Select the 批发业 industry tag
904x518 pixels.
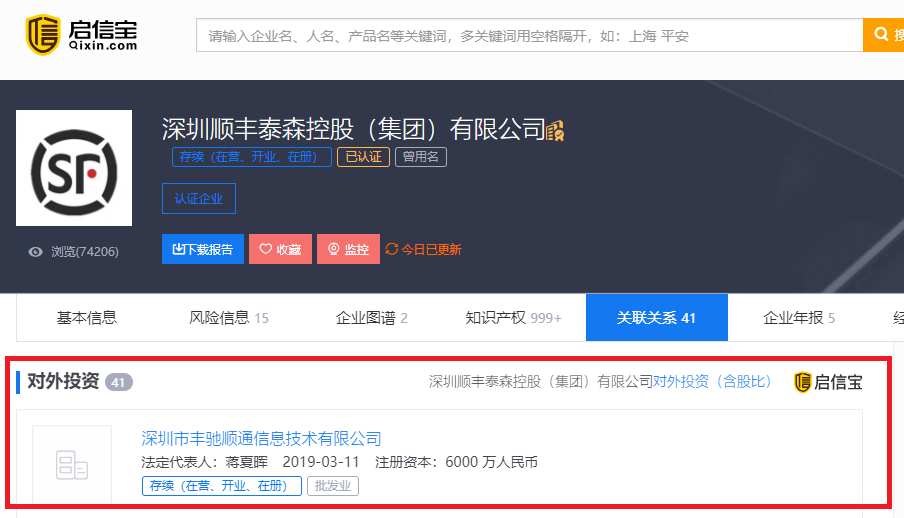coord(333,486)
